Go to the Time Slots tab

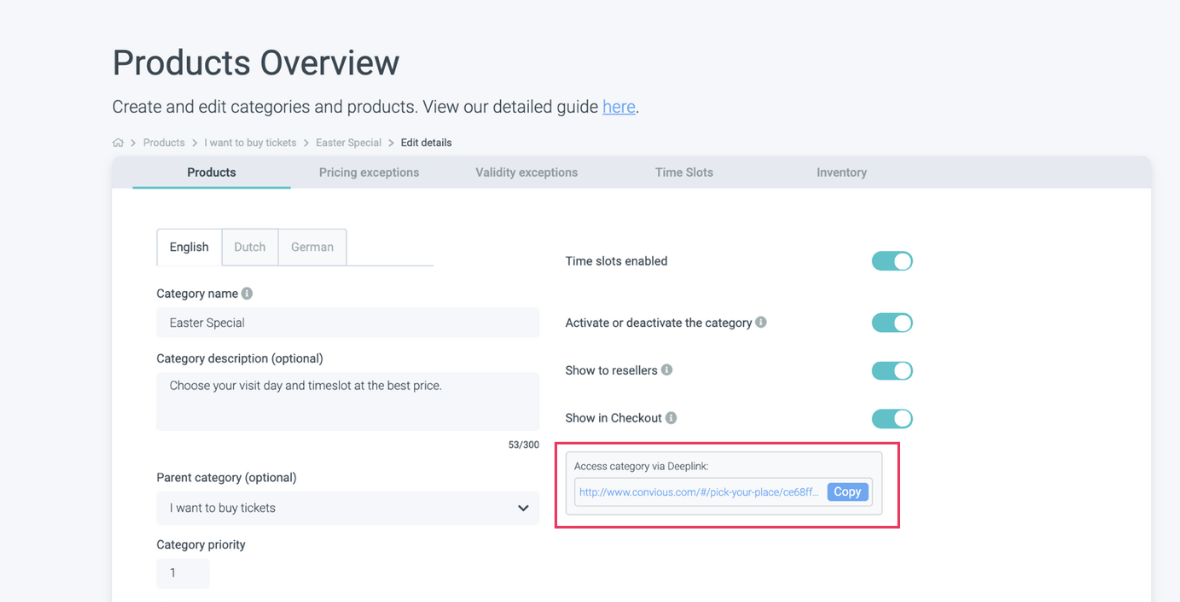[x=684, y=173]
